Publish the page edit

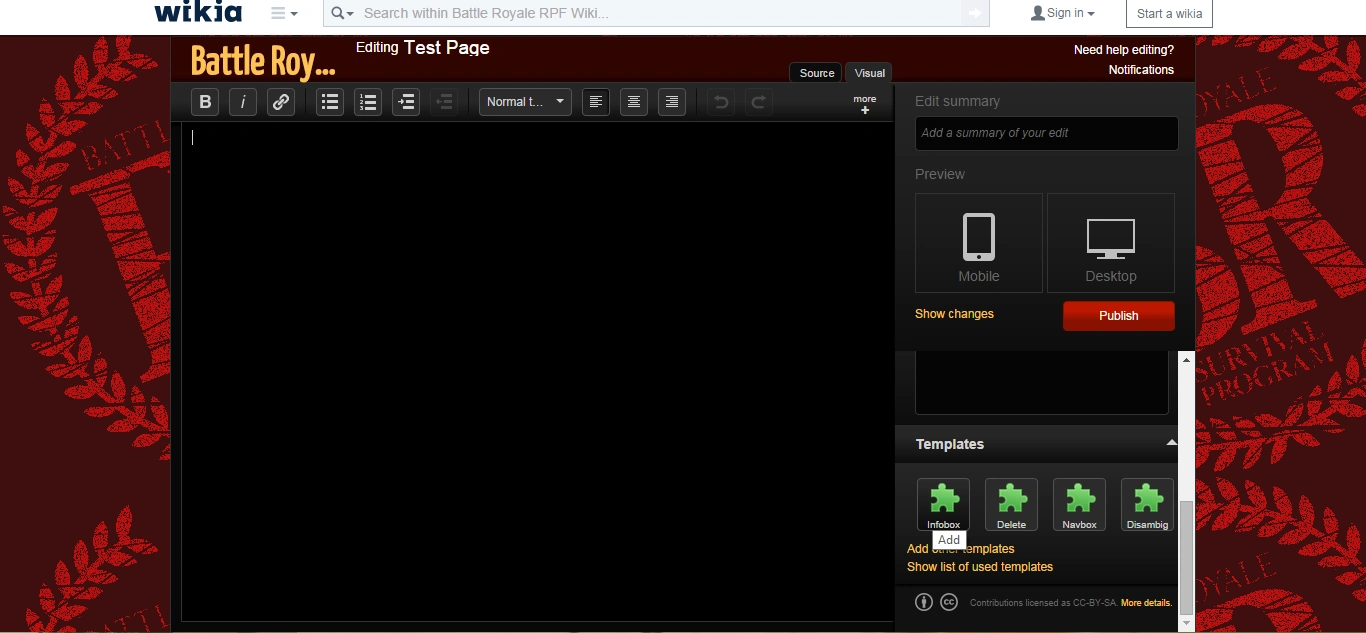tap(1118, 316)
